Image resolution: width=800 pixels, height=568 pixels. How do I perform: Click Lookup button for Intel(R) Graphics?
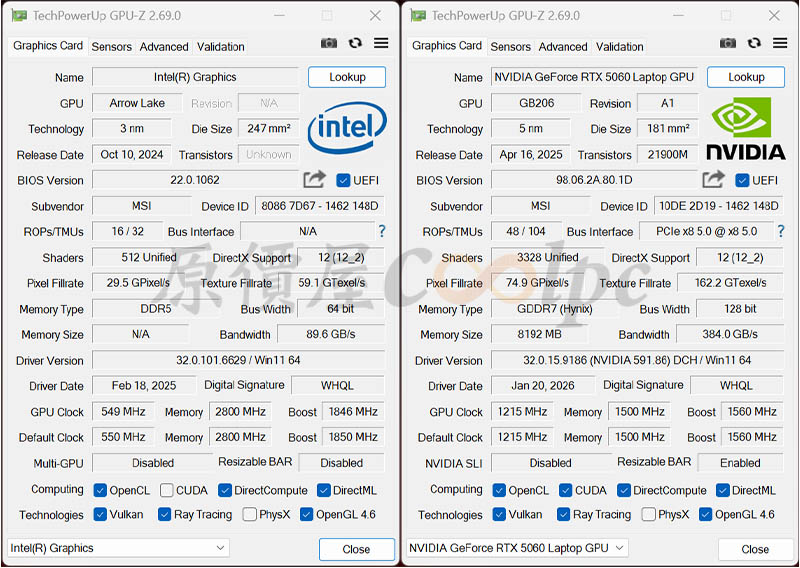[346, 77]
